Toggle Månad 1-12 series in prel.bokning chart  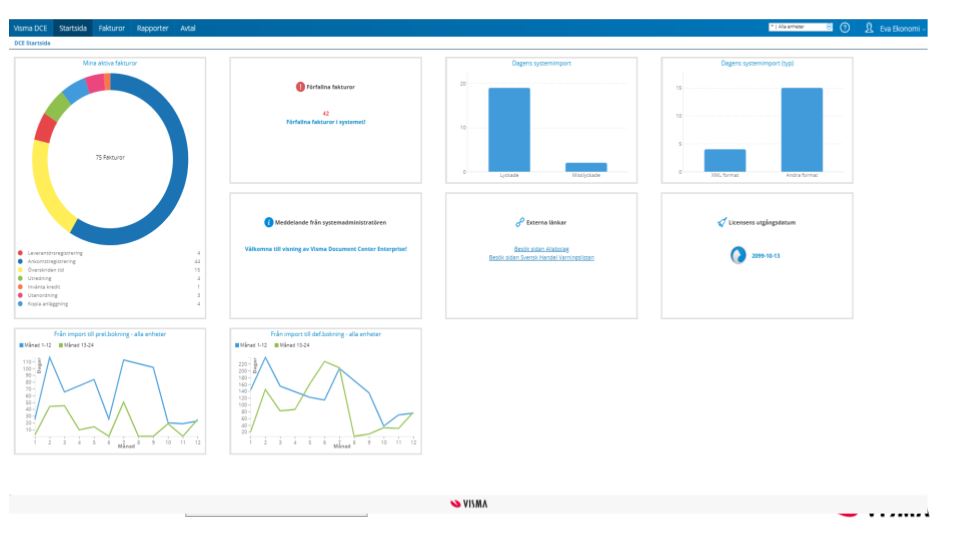pyautogui.click(x=36, y=345)
